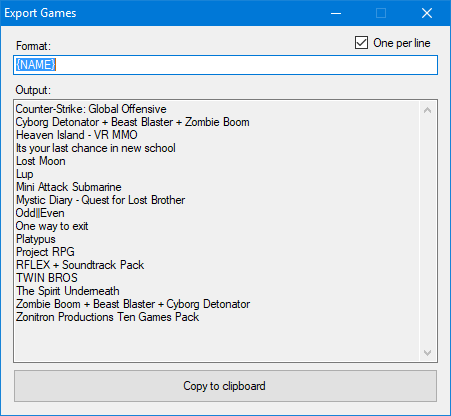Copy the output to clipboard

pyautogui.click(x=225, y=386)
